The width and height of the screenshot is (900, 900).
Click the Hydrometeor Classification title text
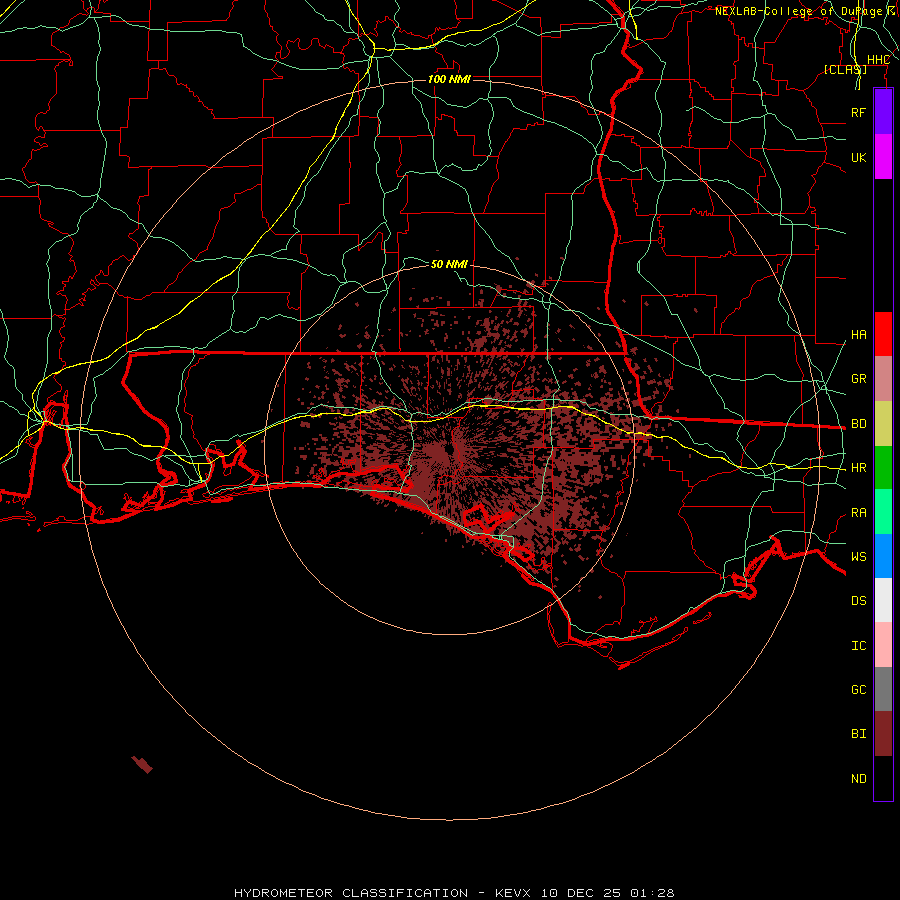point(351,893)
